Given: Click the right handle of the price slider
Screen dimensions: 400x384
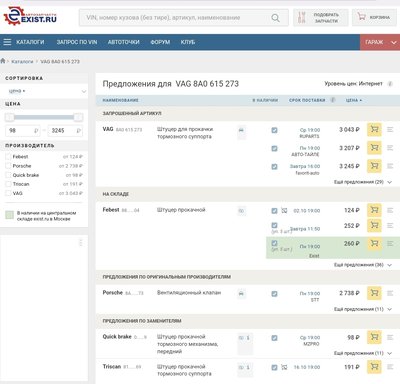Looking at the screenshot, I should [x=78, y=117].
